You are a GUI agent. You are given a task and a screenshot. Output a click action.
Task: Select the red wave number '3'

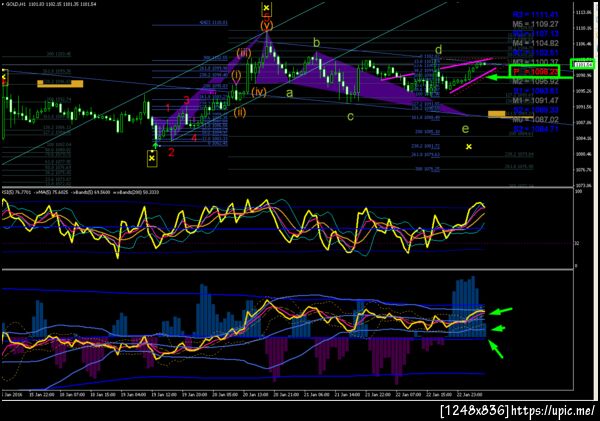click(x=186, y=101)
